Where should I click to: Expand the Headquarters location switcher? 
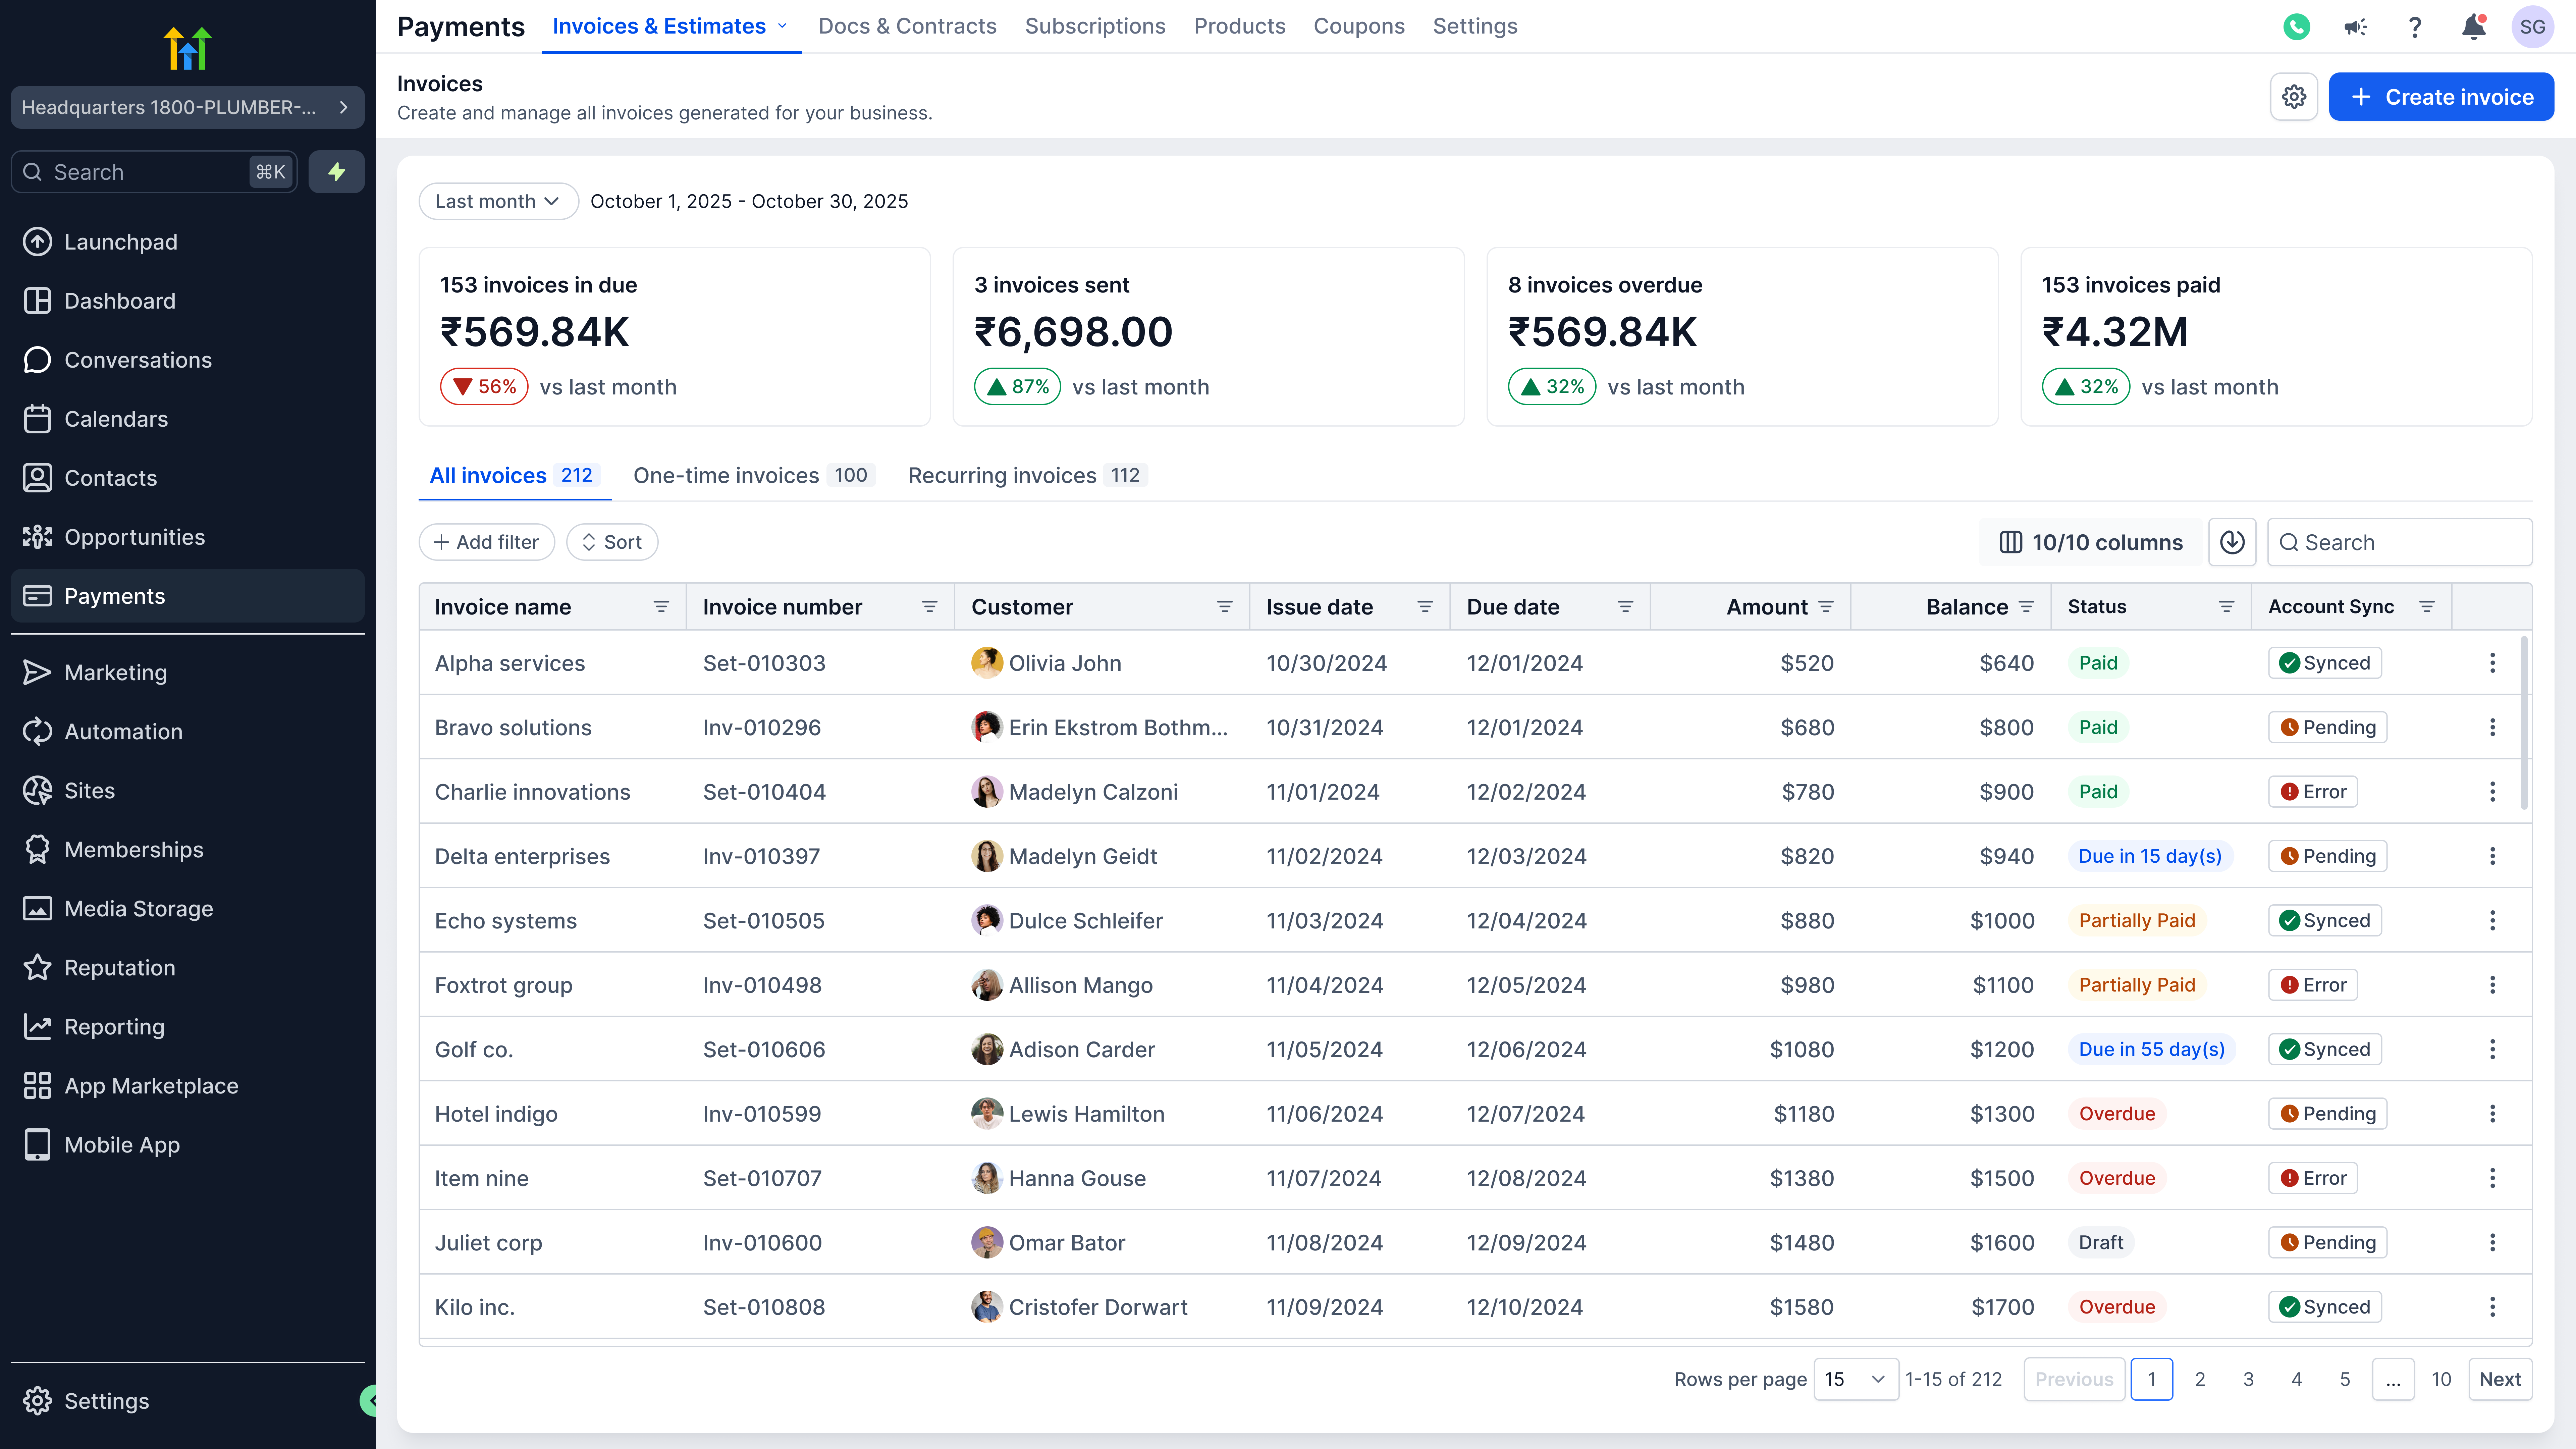click(187, 107)
